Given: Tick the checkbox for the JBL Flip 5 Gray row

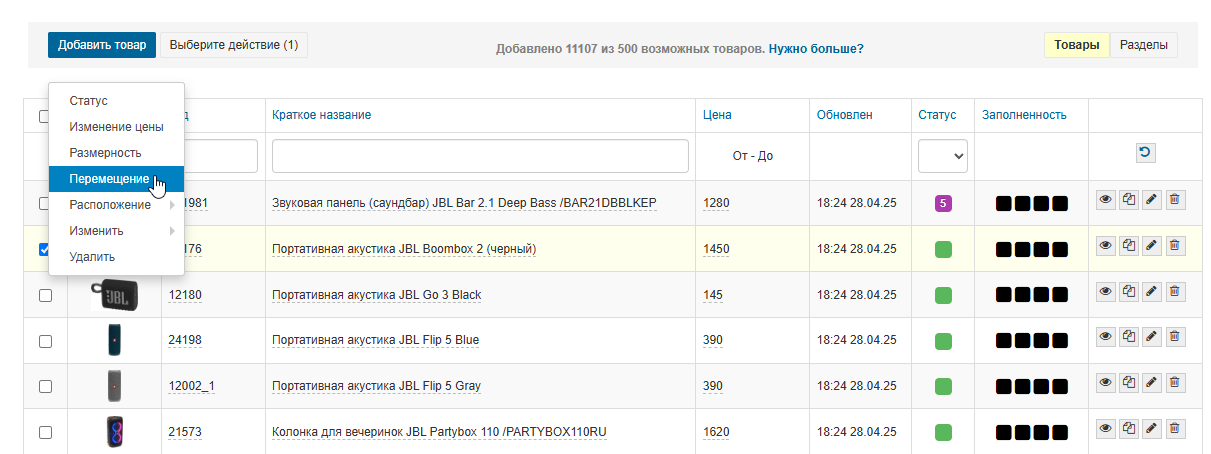Looking at the screenshot, I should 45,386.
